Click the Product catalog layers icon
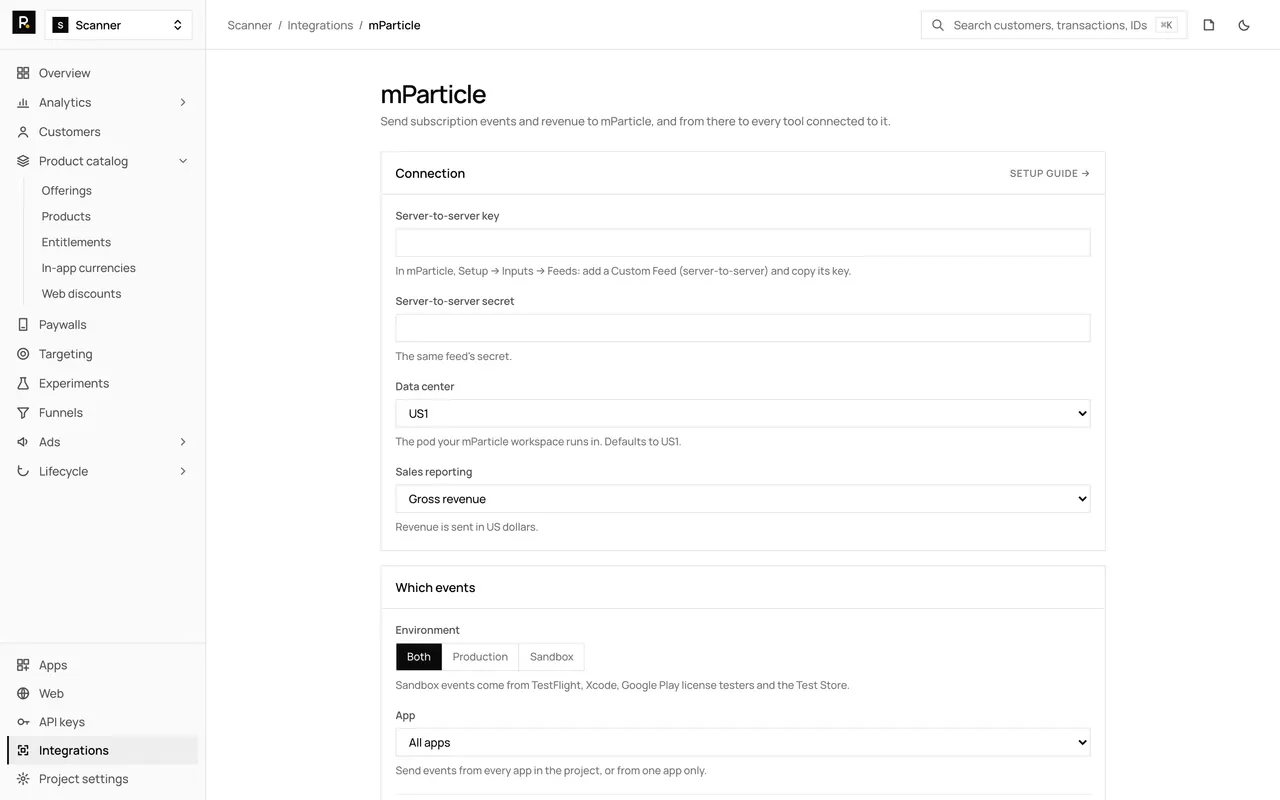The width and height of the screenshot is (1280, 800). pyautogui.click(x=23, y=161)
